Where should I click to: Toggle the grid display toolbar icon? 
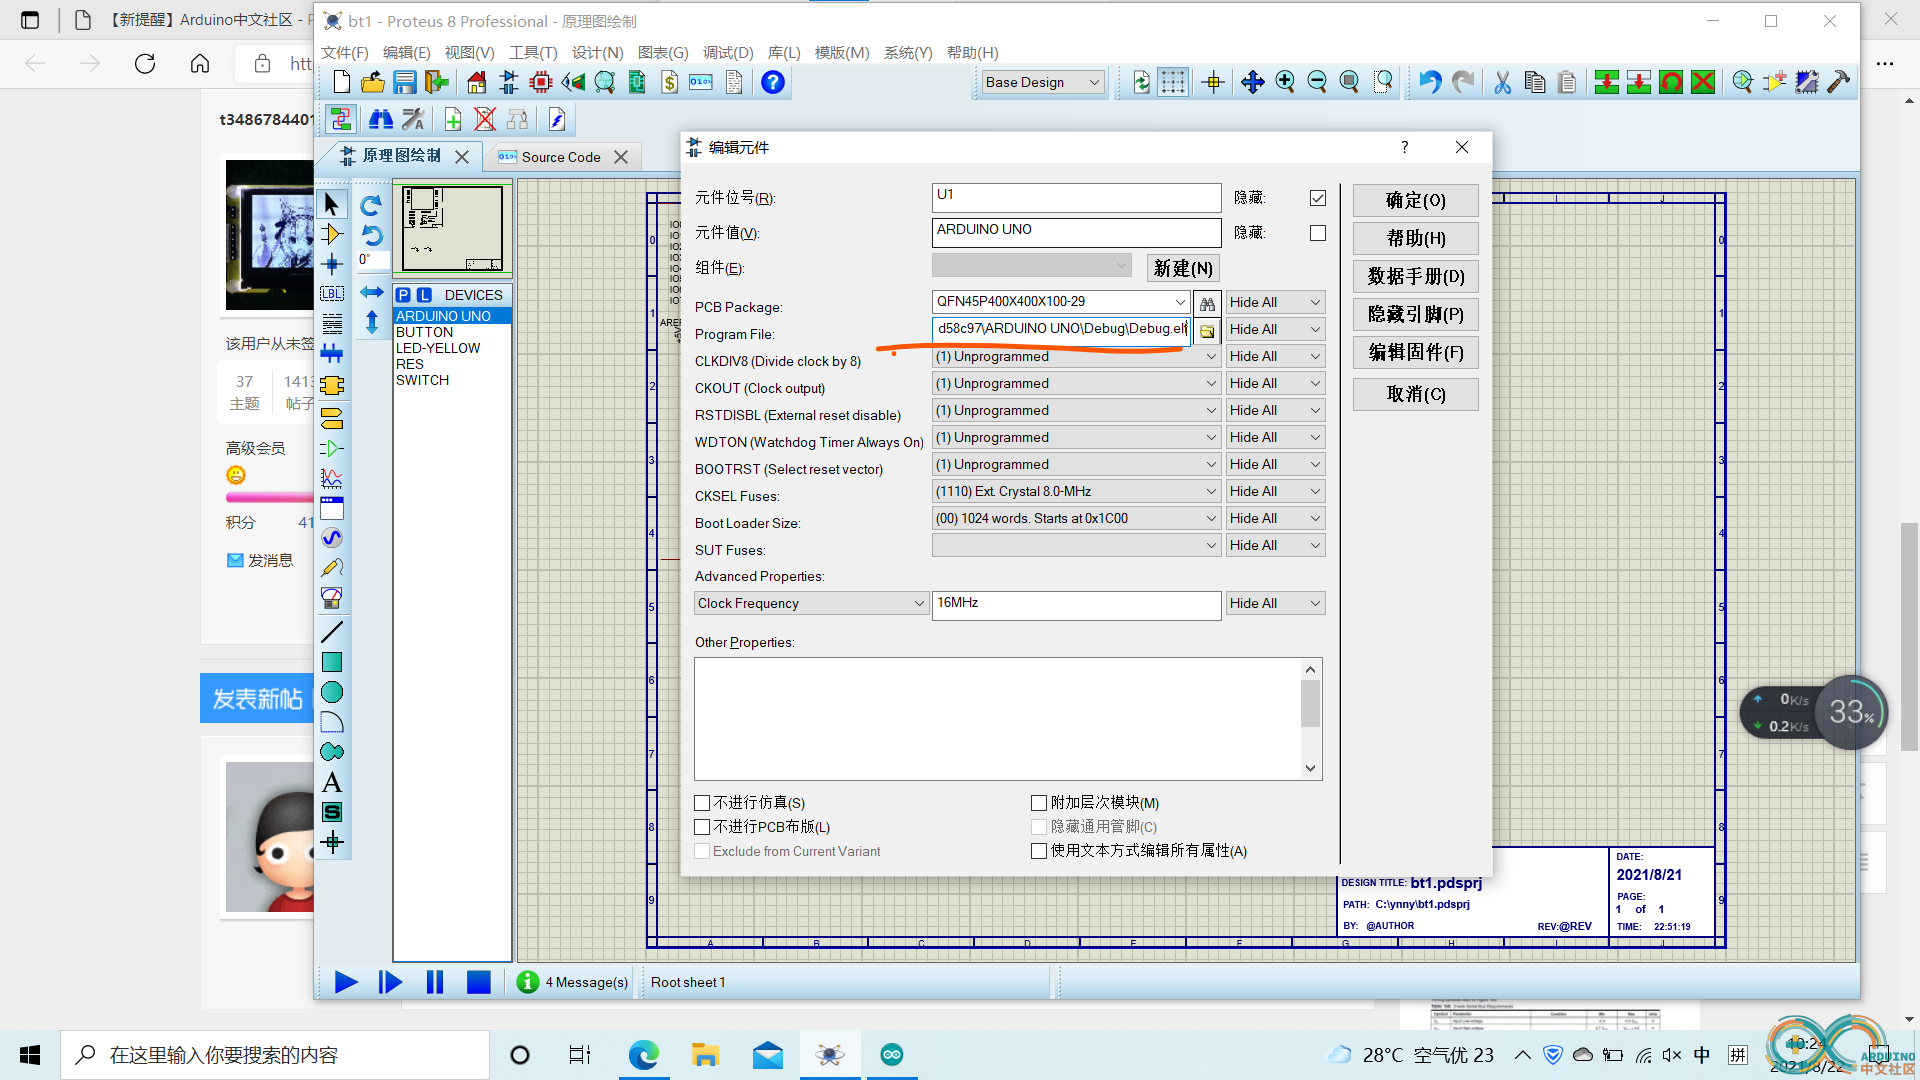1173,82
